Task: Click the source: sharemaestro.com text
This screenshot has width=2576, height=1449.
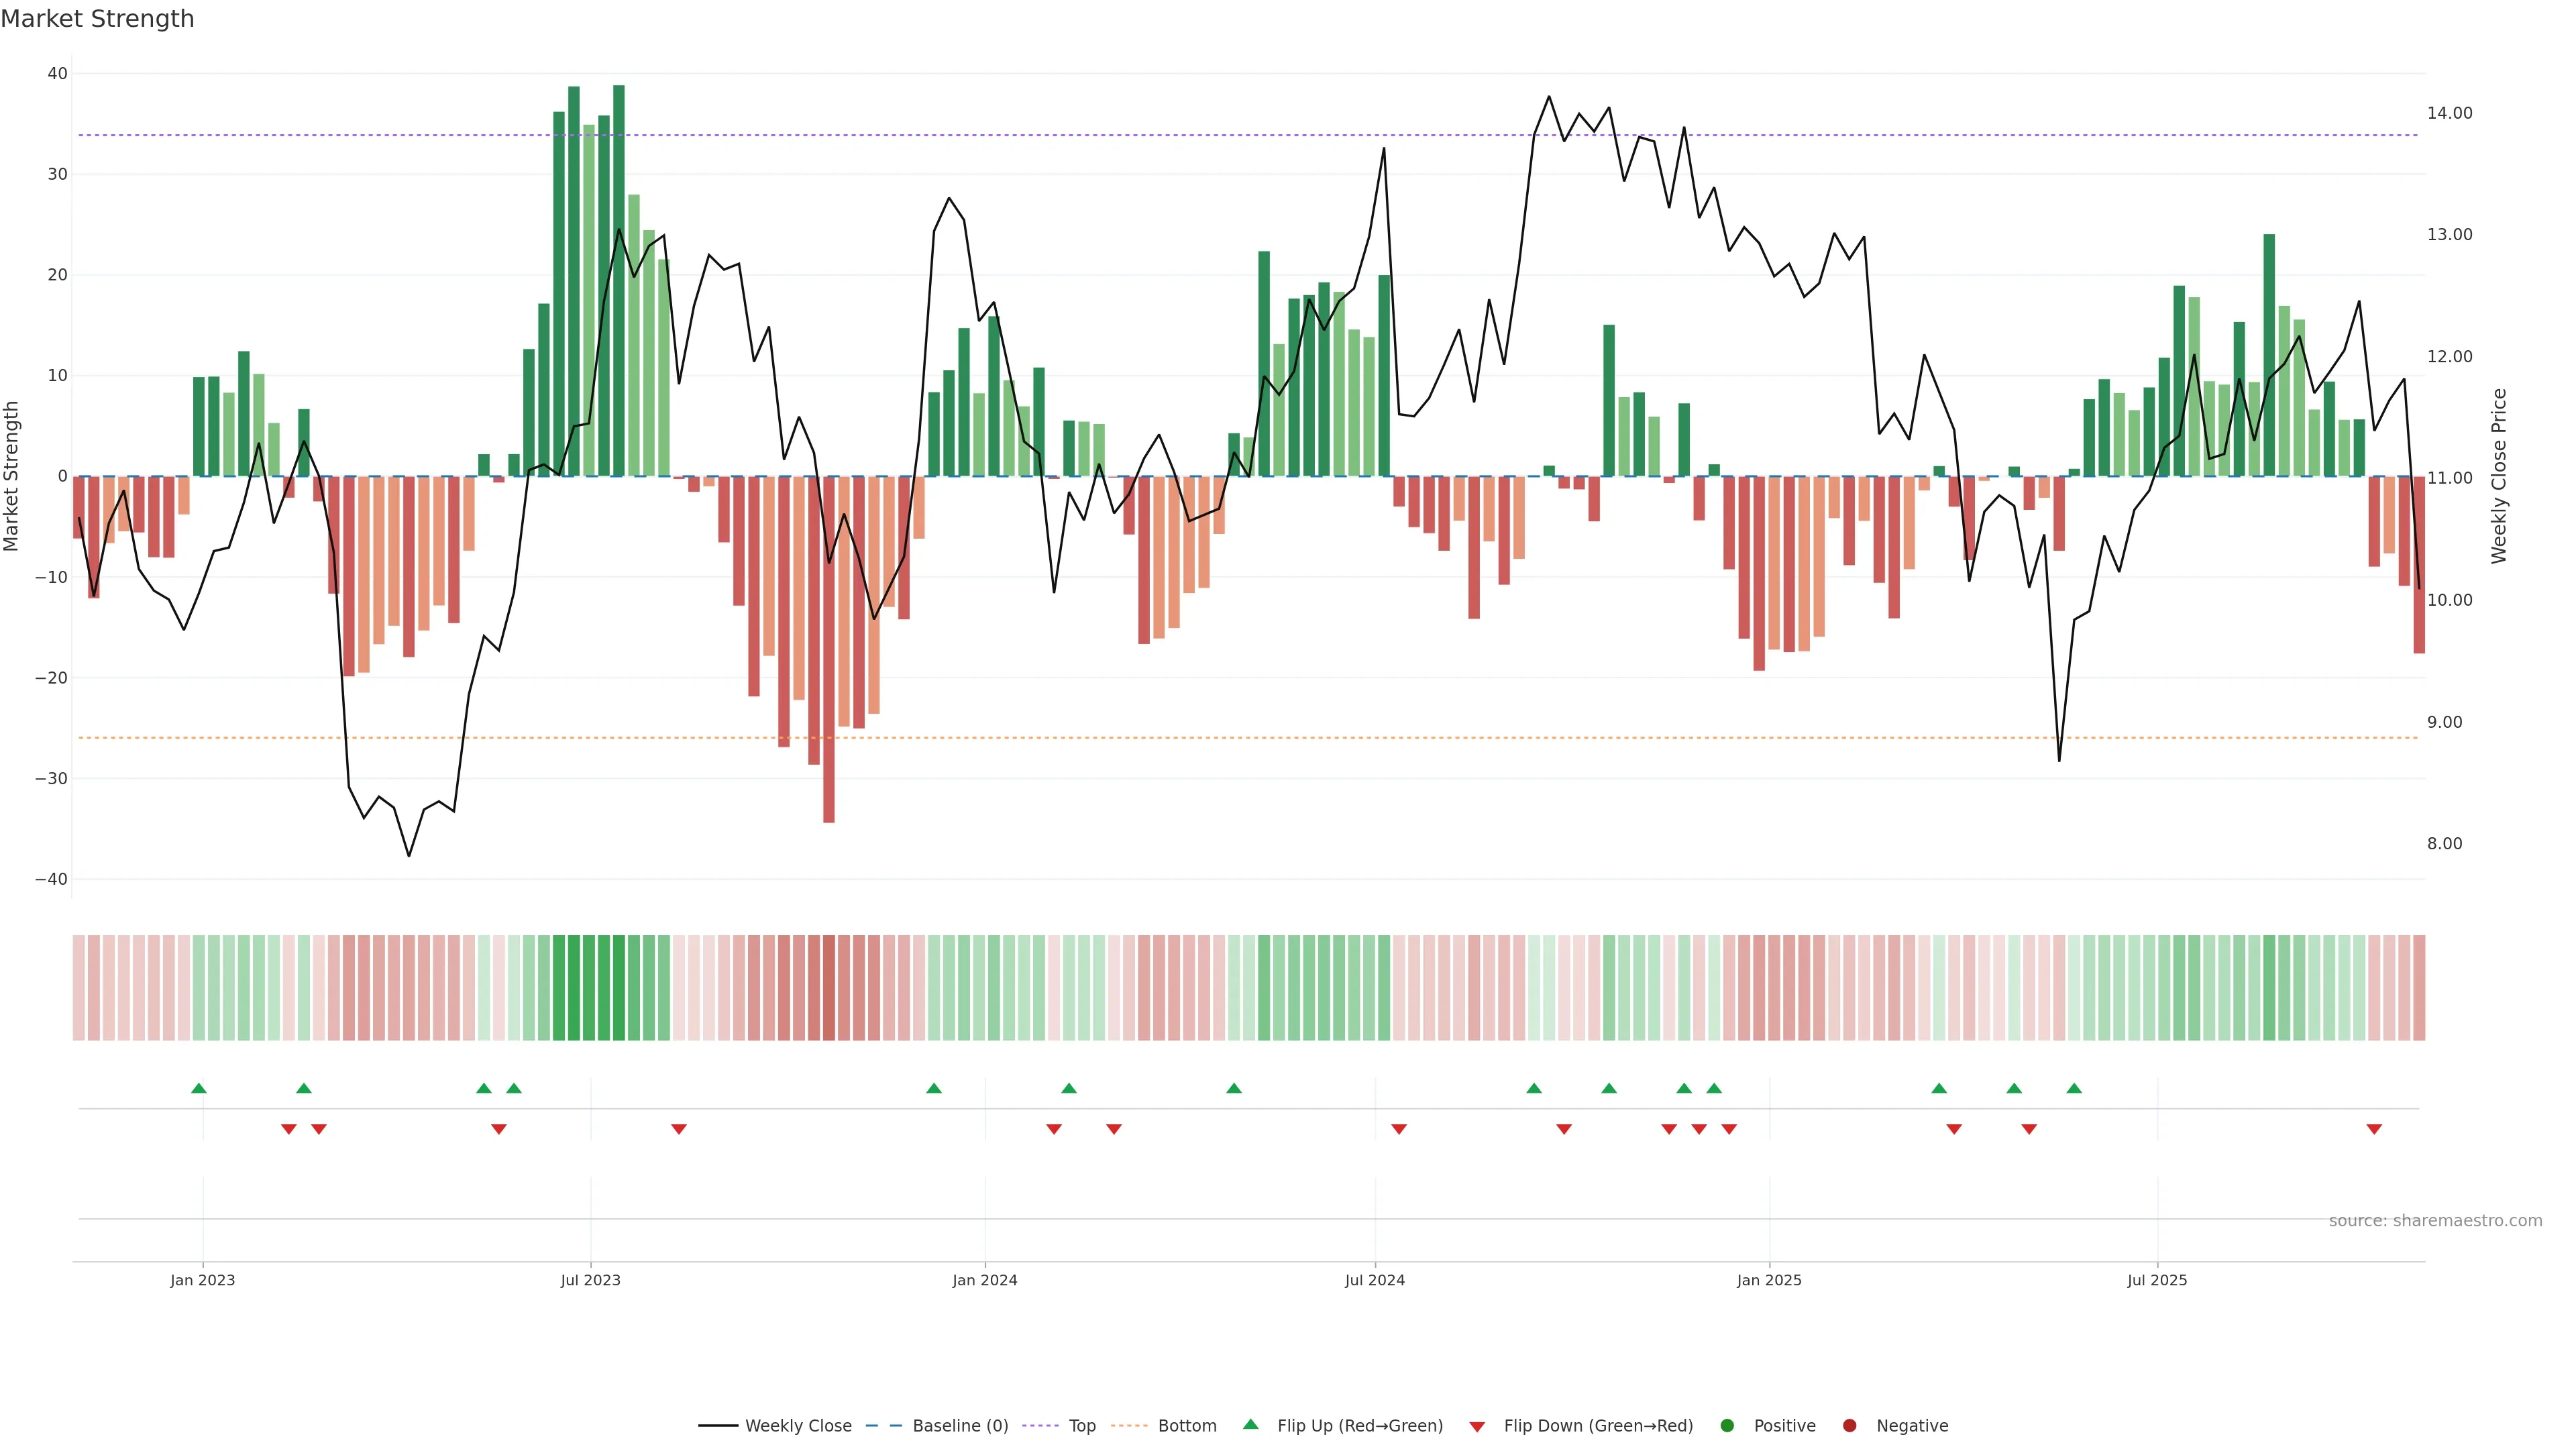Action: pyautogui.click(x=2435, y=1221)
